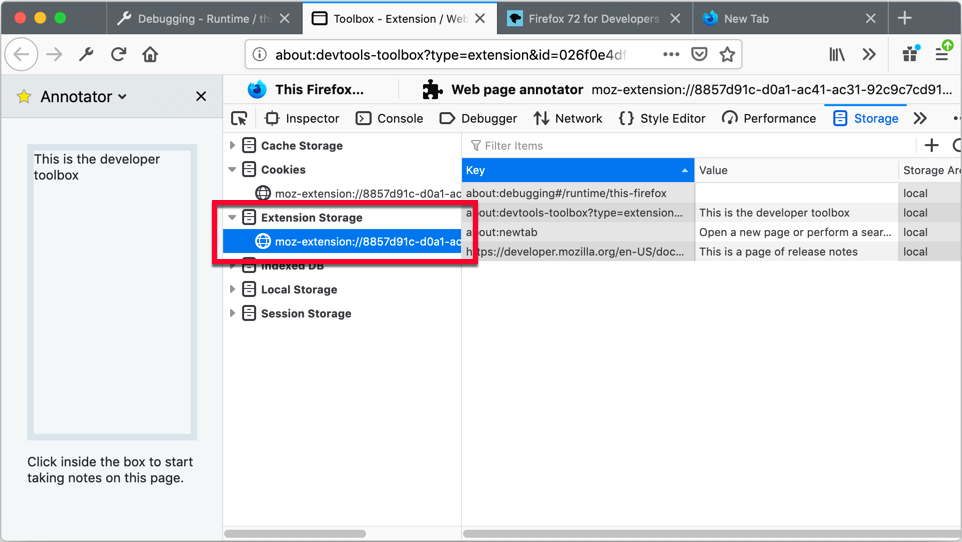Viewport: 962px width, 542px height.
Task: Click the star icon in Annotator header
Action: pos(24,96)
